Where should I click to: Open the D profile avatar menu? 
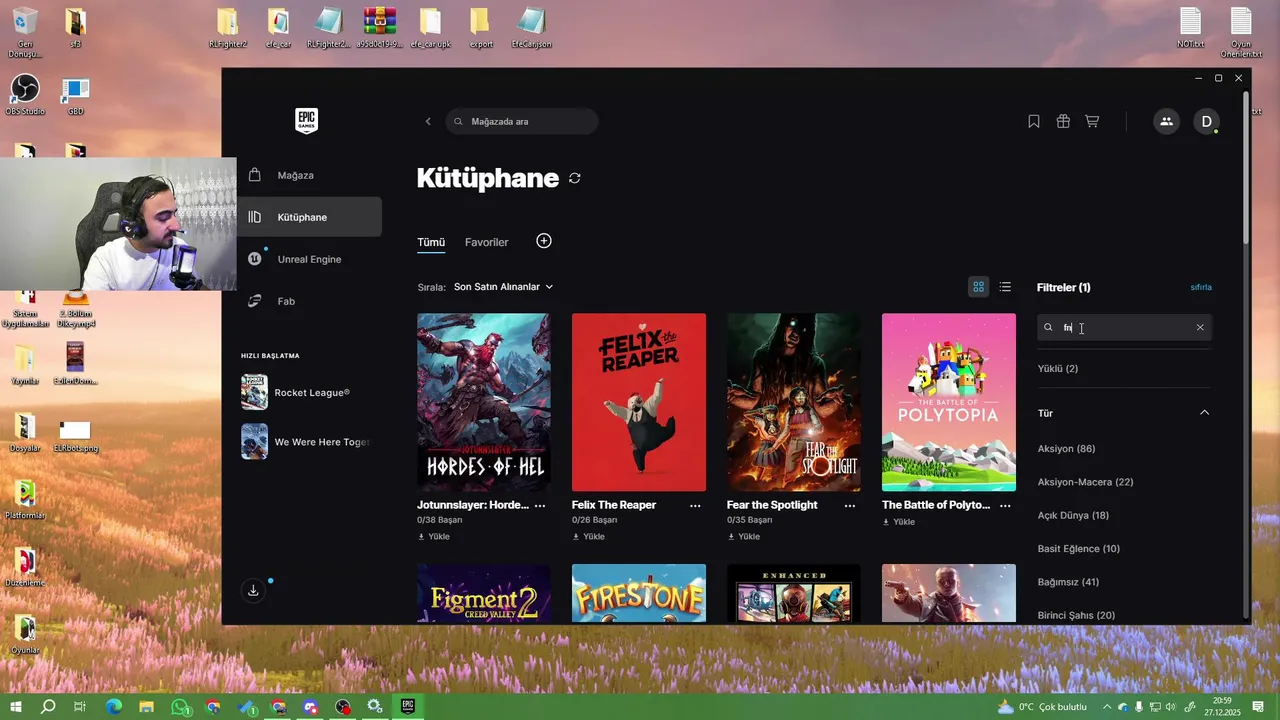pyautogui.click(x=1206, y=121)
